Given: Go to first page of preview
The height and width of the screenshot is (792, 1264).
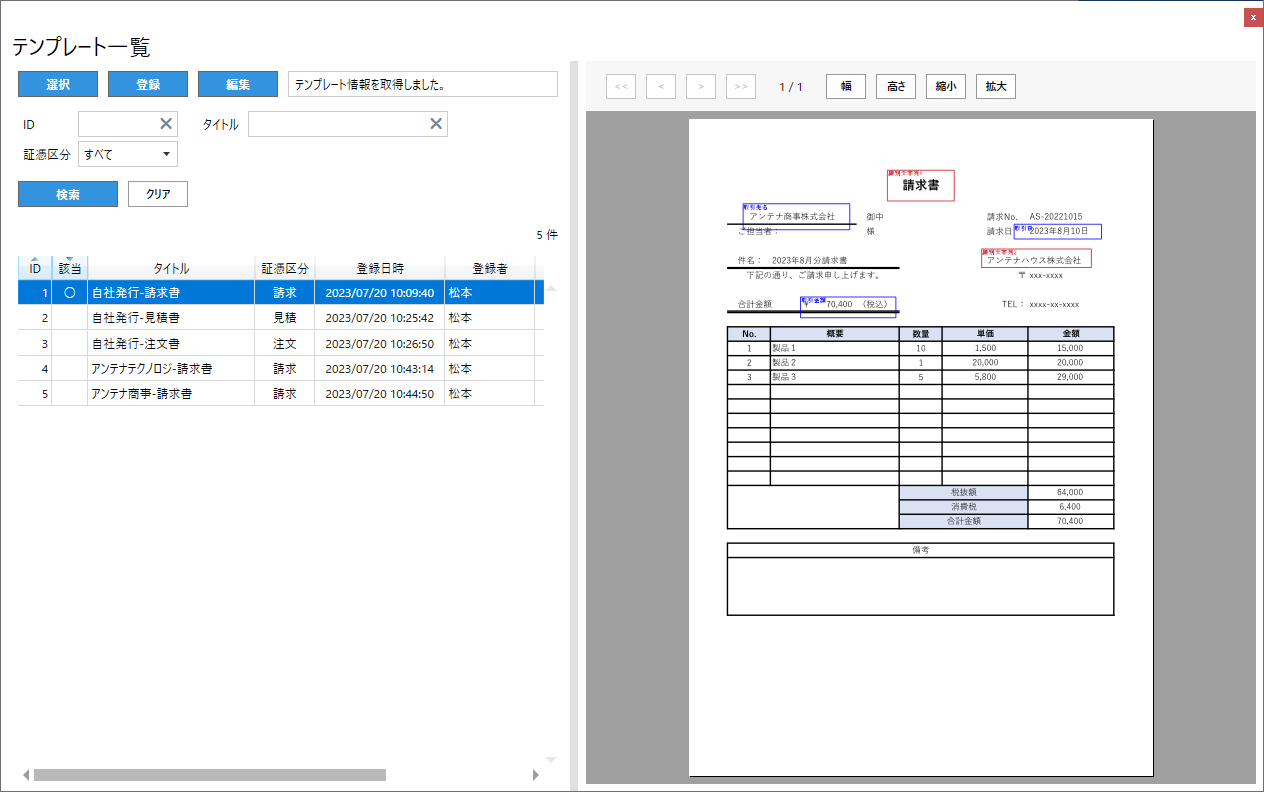Looking at the screenshot, I should [x=620, y=87].
